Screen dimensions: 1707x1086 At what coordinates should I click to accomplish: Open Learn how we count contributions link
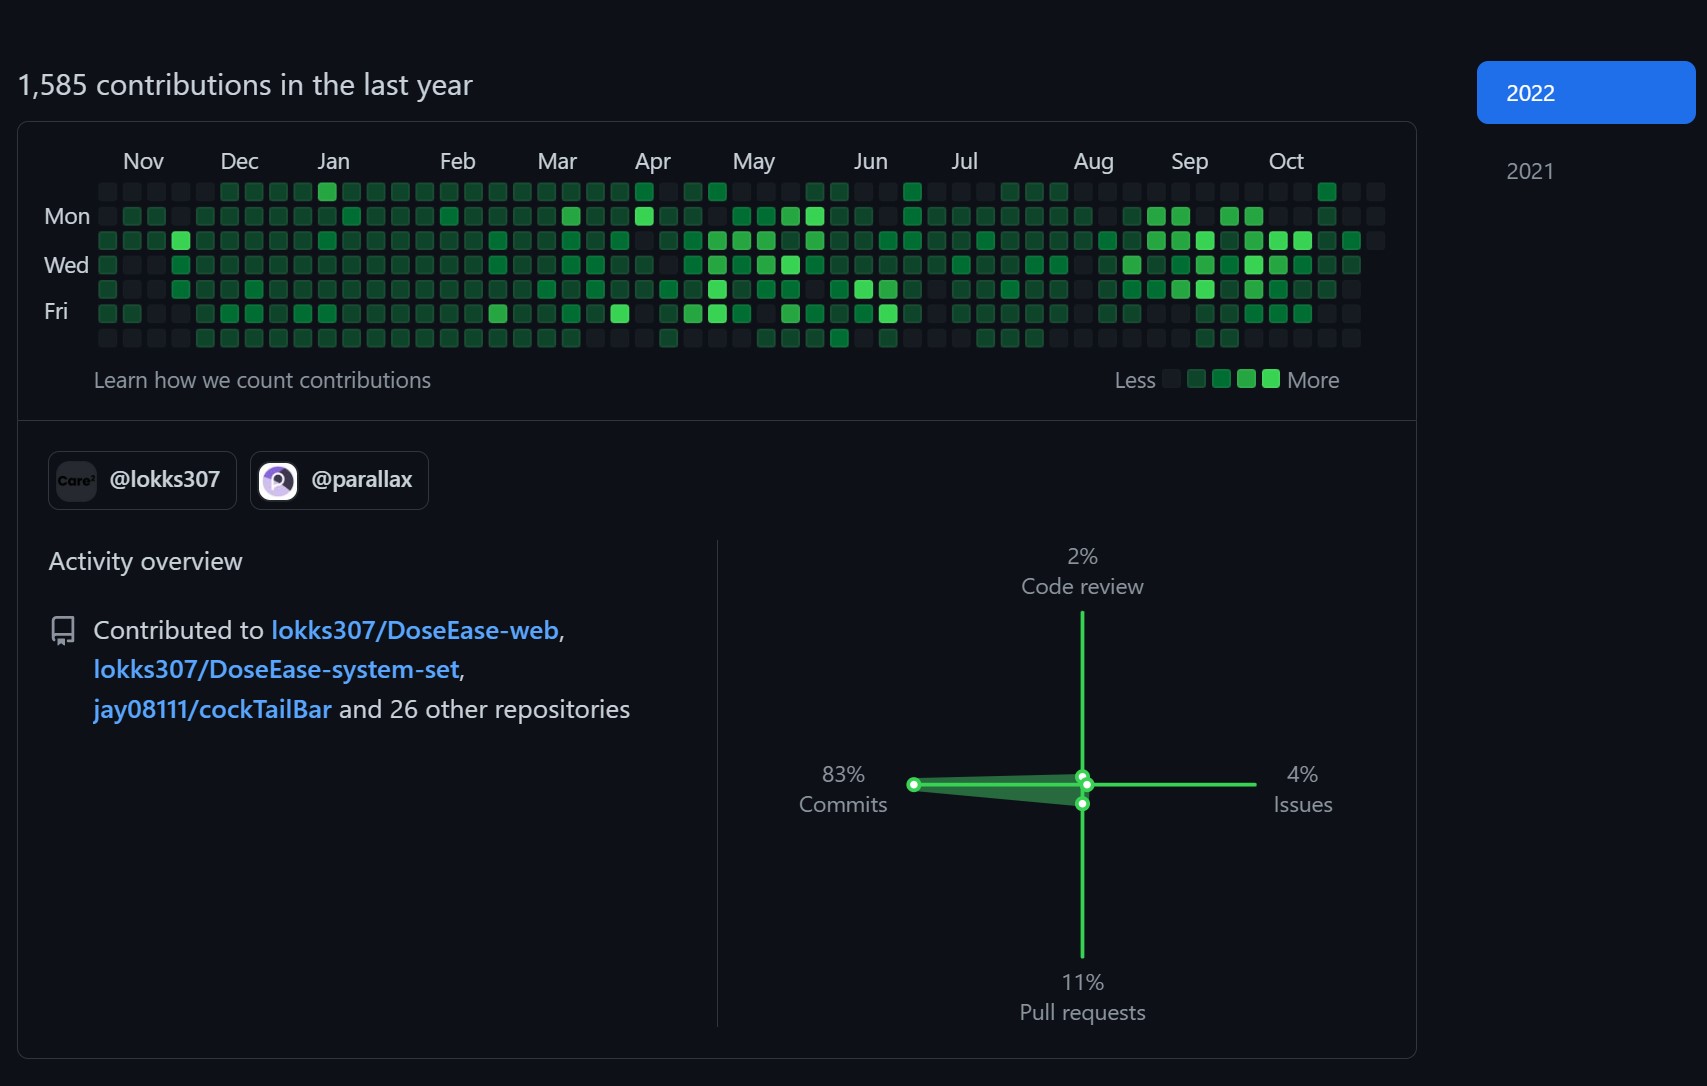click(262, 380)
